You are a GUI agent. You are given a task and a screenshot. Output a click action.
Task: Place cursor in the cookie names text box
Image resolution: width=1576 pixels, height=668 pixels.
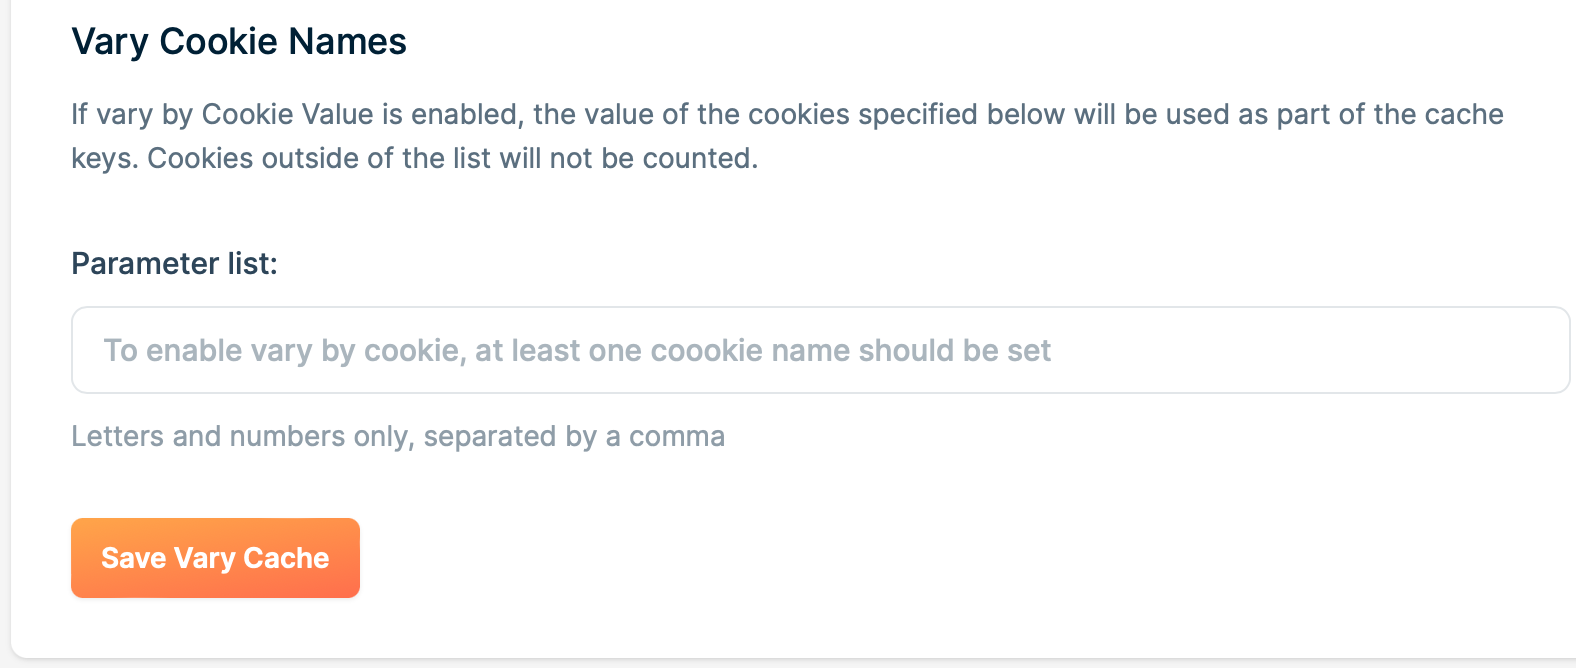click(820, 350)
